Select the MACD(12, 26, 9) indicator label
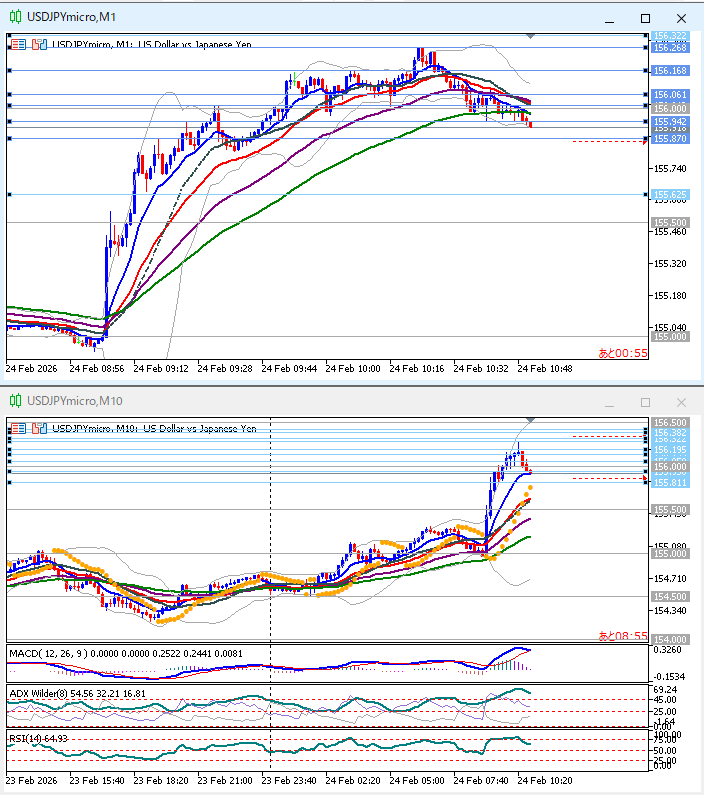 tap(47, 653)
